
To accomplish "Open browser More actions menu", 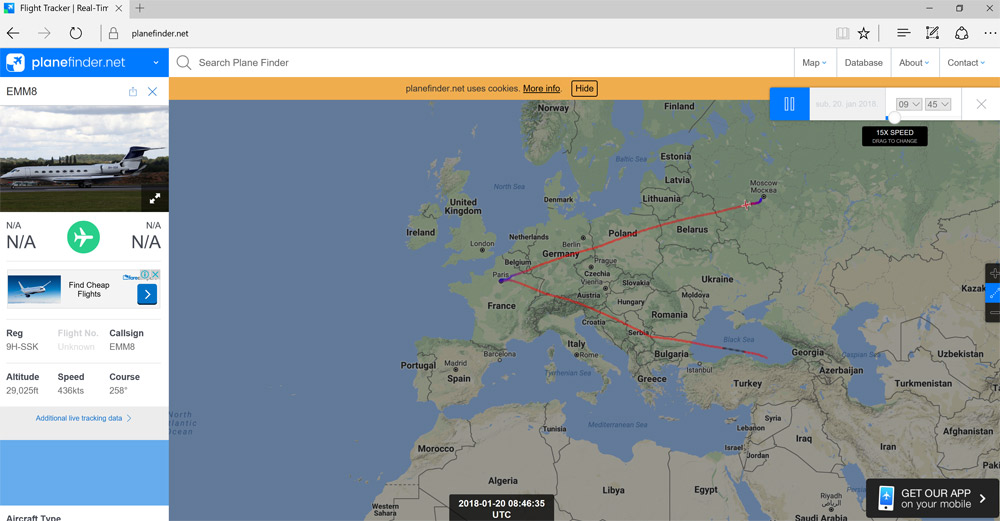I will [x=990, y=33].
